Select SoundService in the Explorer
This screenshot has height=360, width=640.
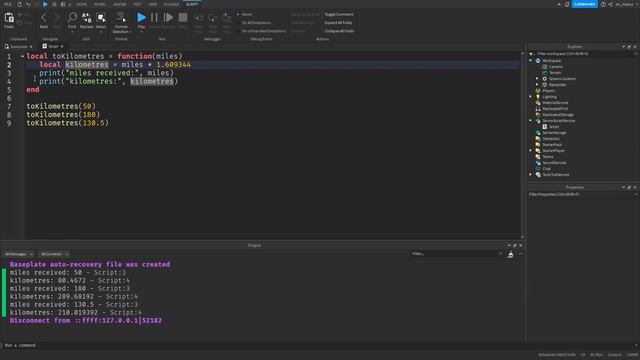click(554, 163)
